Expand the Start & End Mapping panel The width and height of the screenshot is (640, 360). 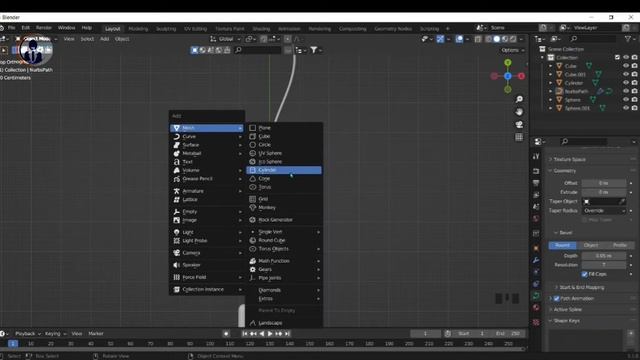[581, 287]
